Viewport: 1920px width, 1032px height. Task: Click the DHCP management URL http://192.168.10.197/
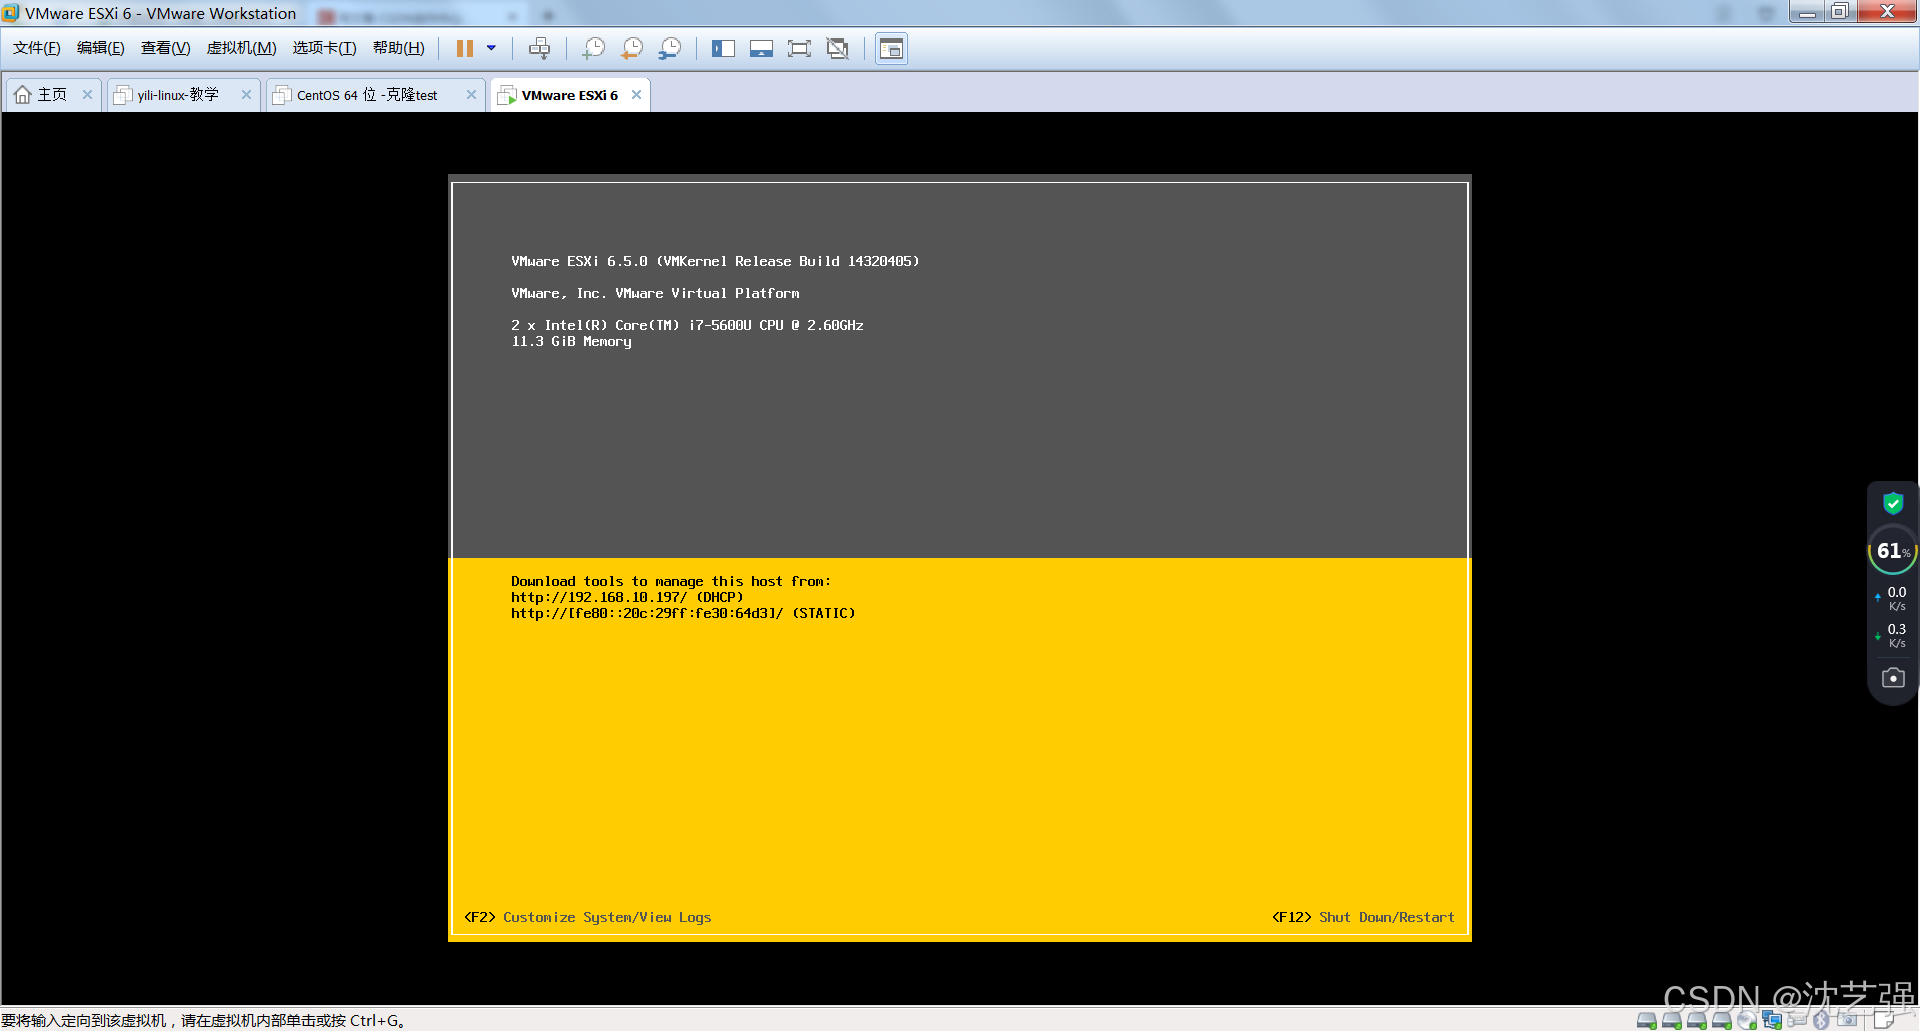(627, 597)
